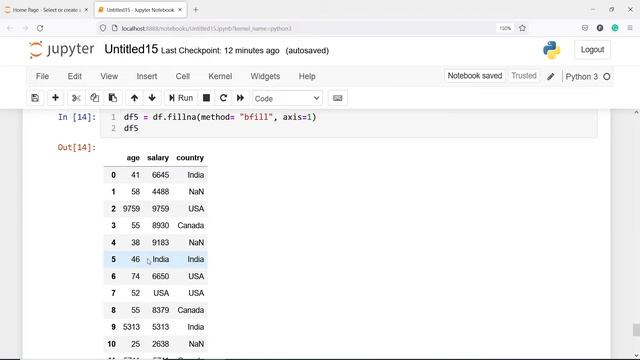
Task: Click the Out[14] output prompt area
Action: 77,147
